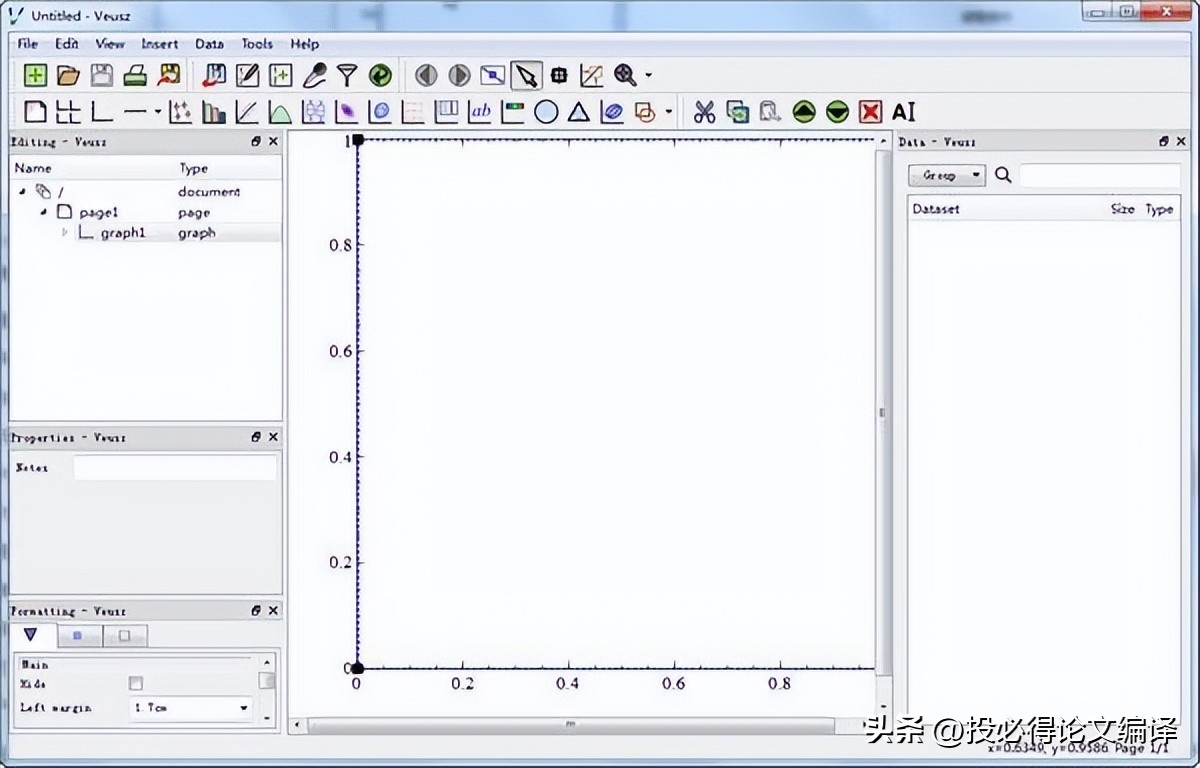
Task: Move selected widget down green arrow
Action: 837,112
